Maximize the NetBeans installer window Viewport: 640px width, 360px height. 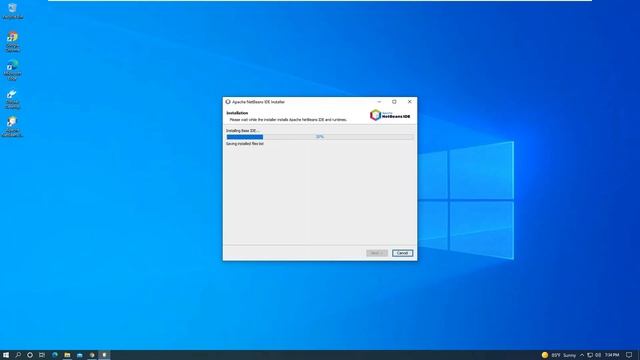[x=394, y=102]
